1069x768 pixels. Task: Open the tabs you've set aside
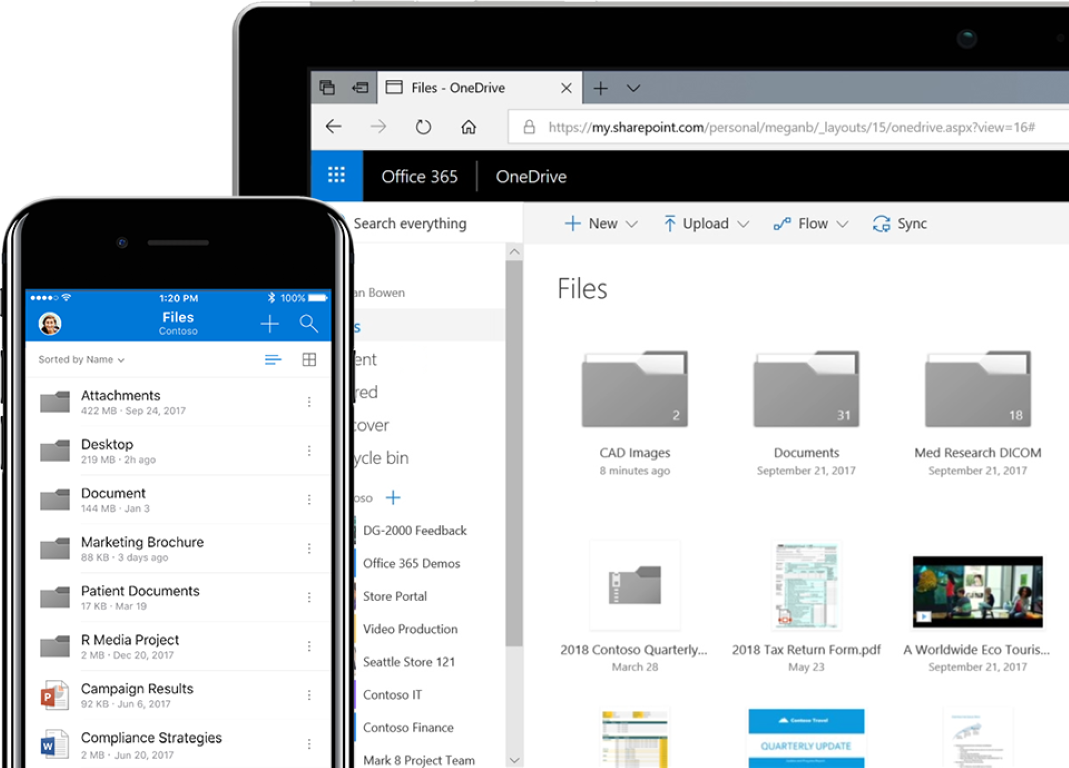327,87
